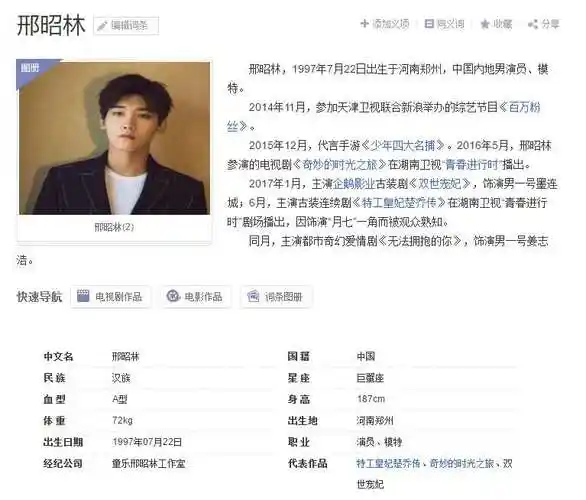Open 特工皇妃楚乔传 under 代表作品
The height and width of the screenshot is (500, 586).
coord(388,464)
